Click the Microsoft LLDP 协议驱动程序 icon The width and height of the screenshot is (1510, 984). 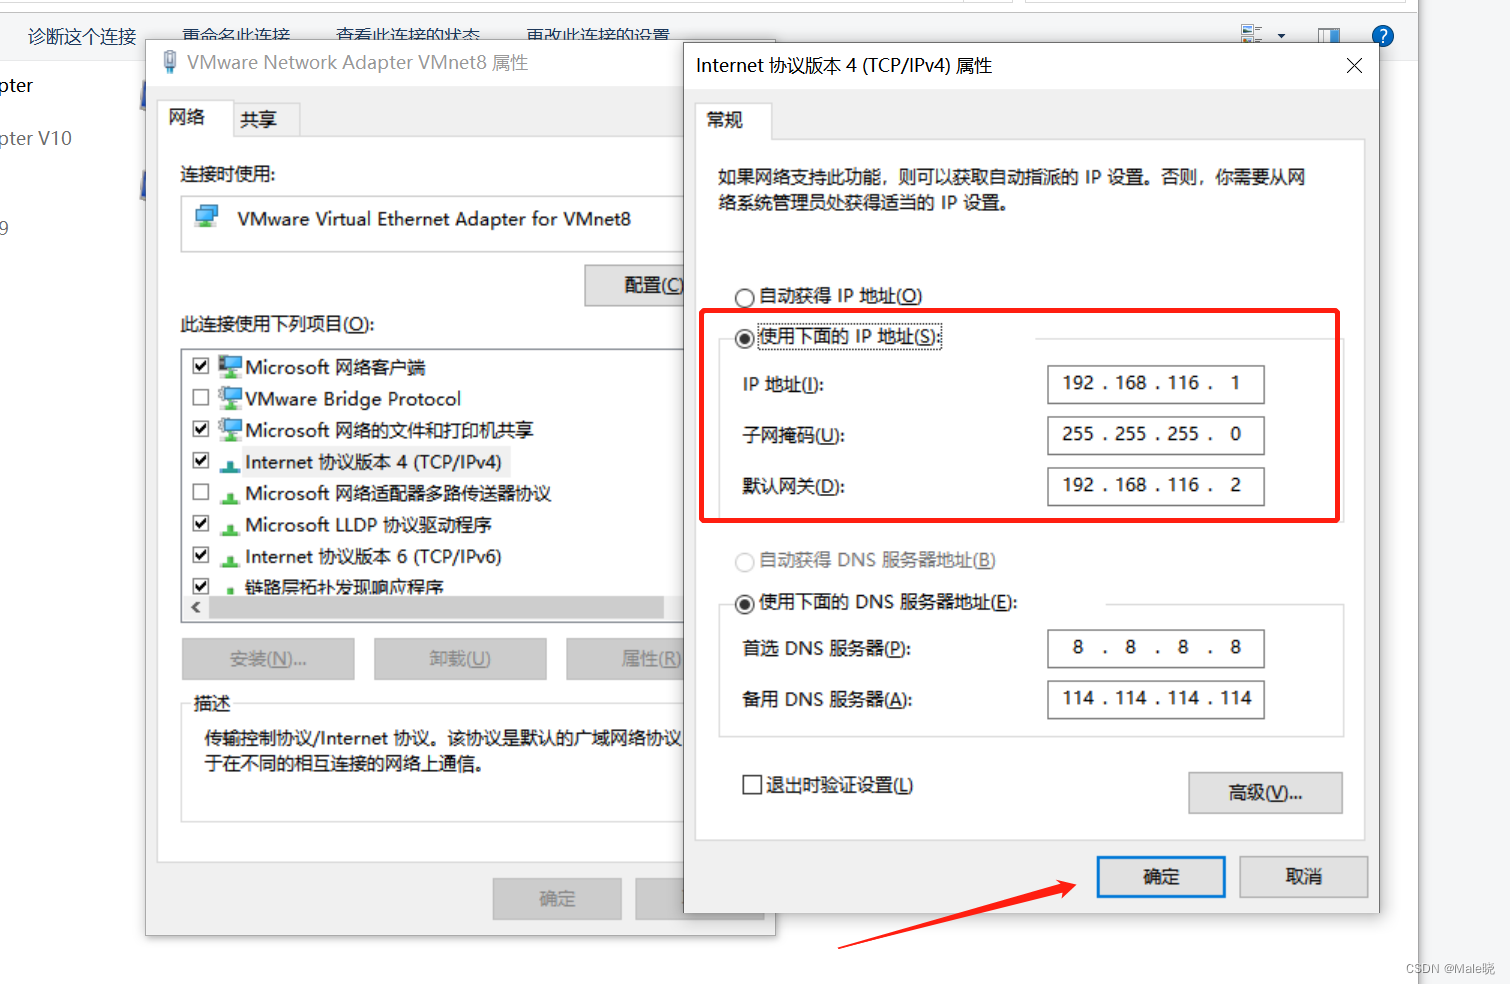point(230,524)
